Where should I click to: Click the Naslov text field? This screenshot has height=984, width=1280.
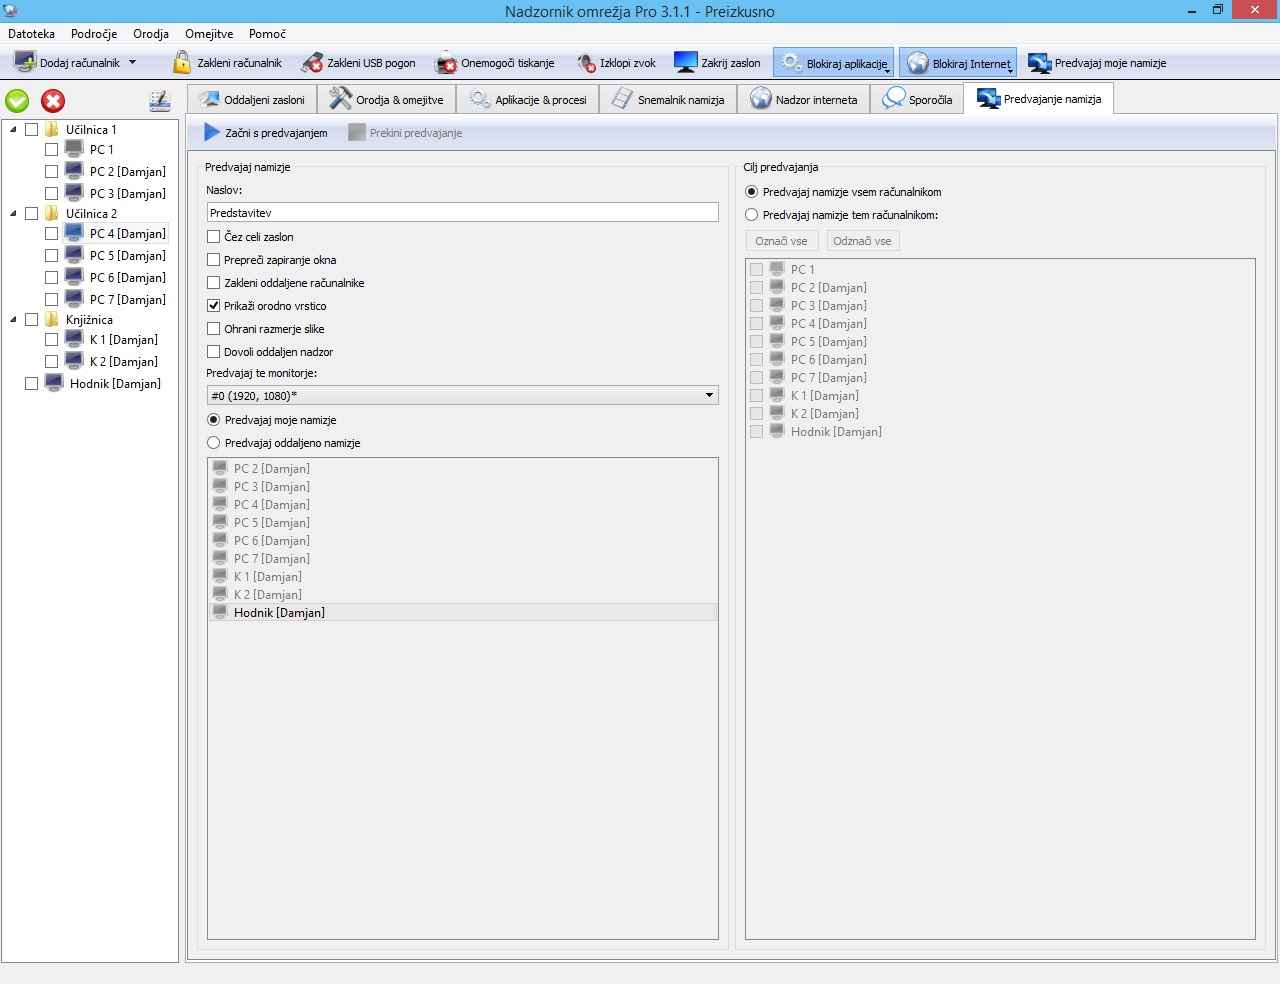coord(462,213)
